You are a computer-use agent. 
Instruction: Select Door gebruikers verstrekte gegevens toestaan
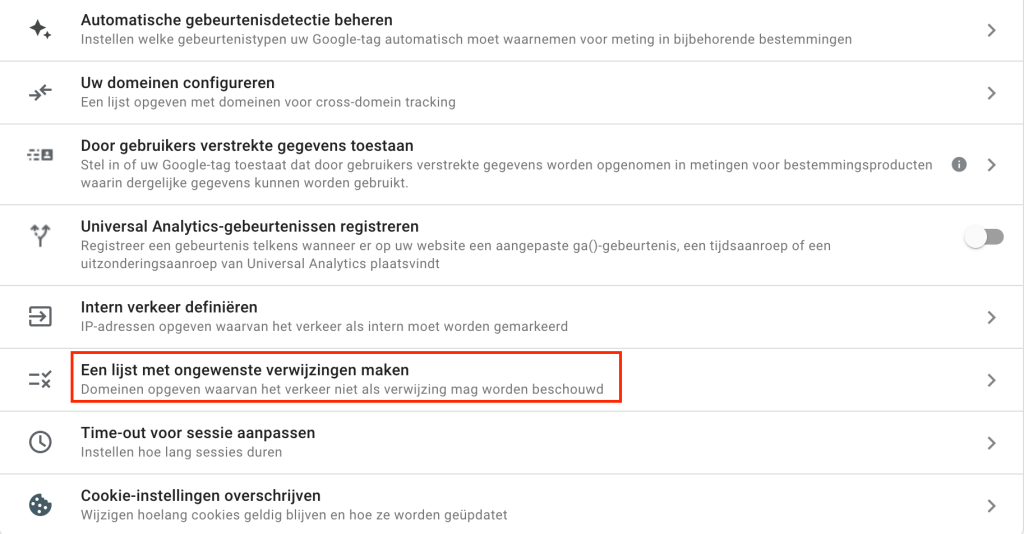[247, 146]
